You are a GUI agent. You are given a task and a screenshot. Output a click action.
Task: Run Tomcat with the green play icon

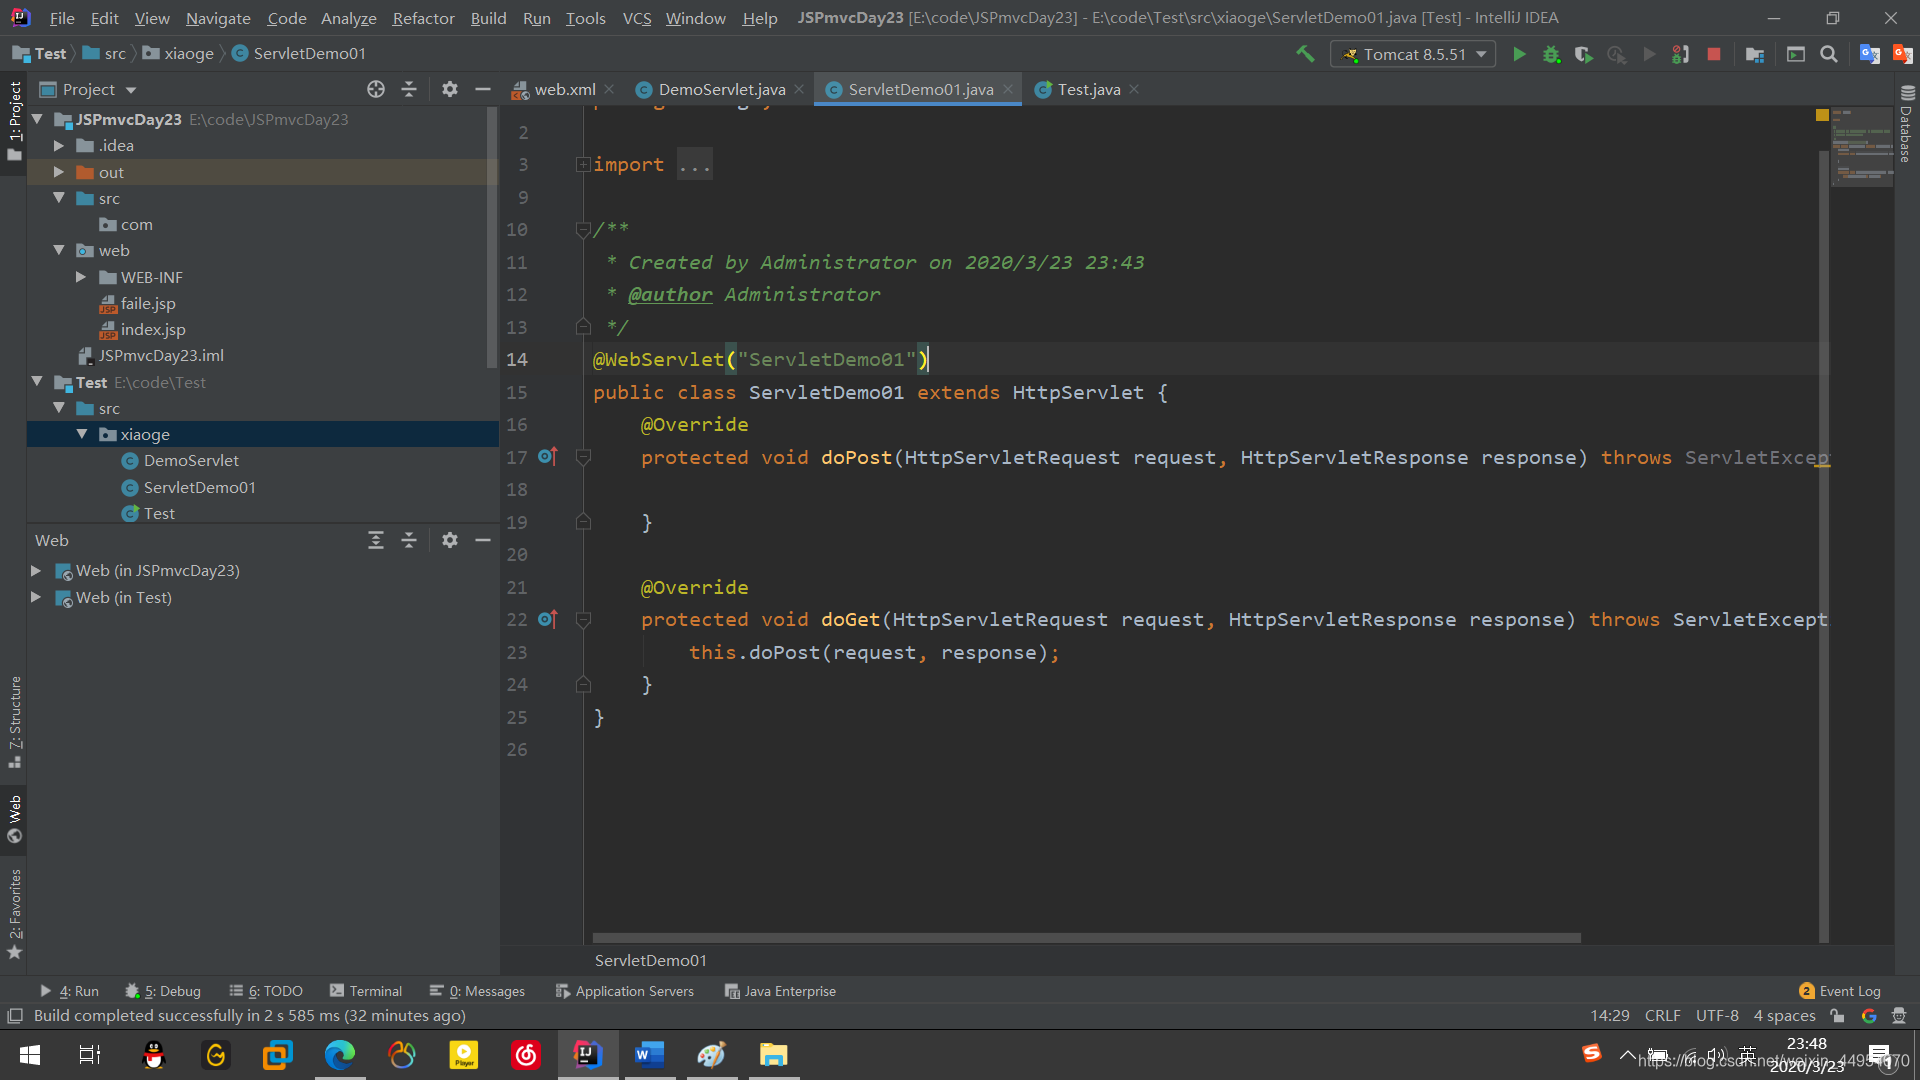pos(1519,54)
